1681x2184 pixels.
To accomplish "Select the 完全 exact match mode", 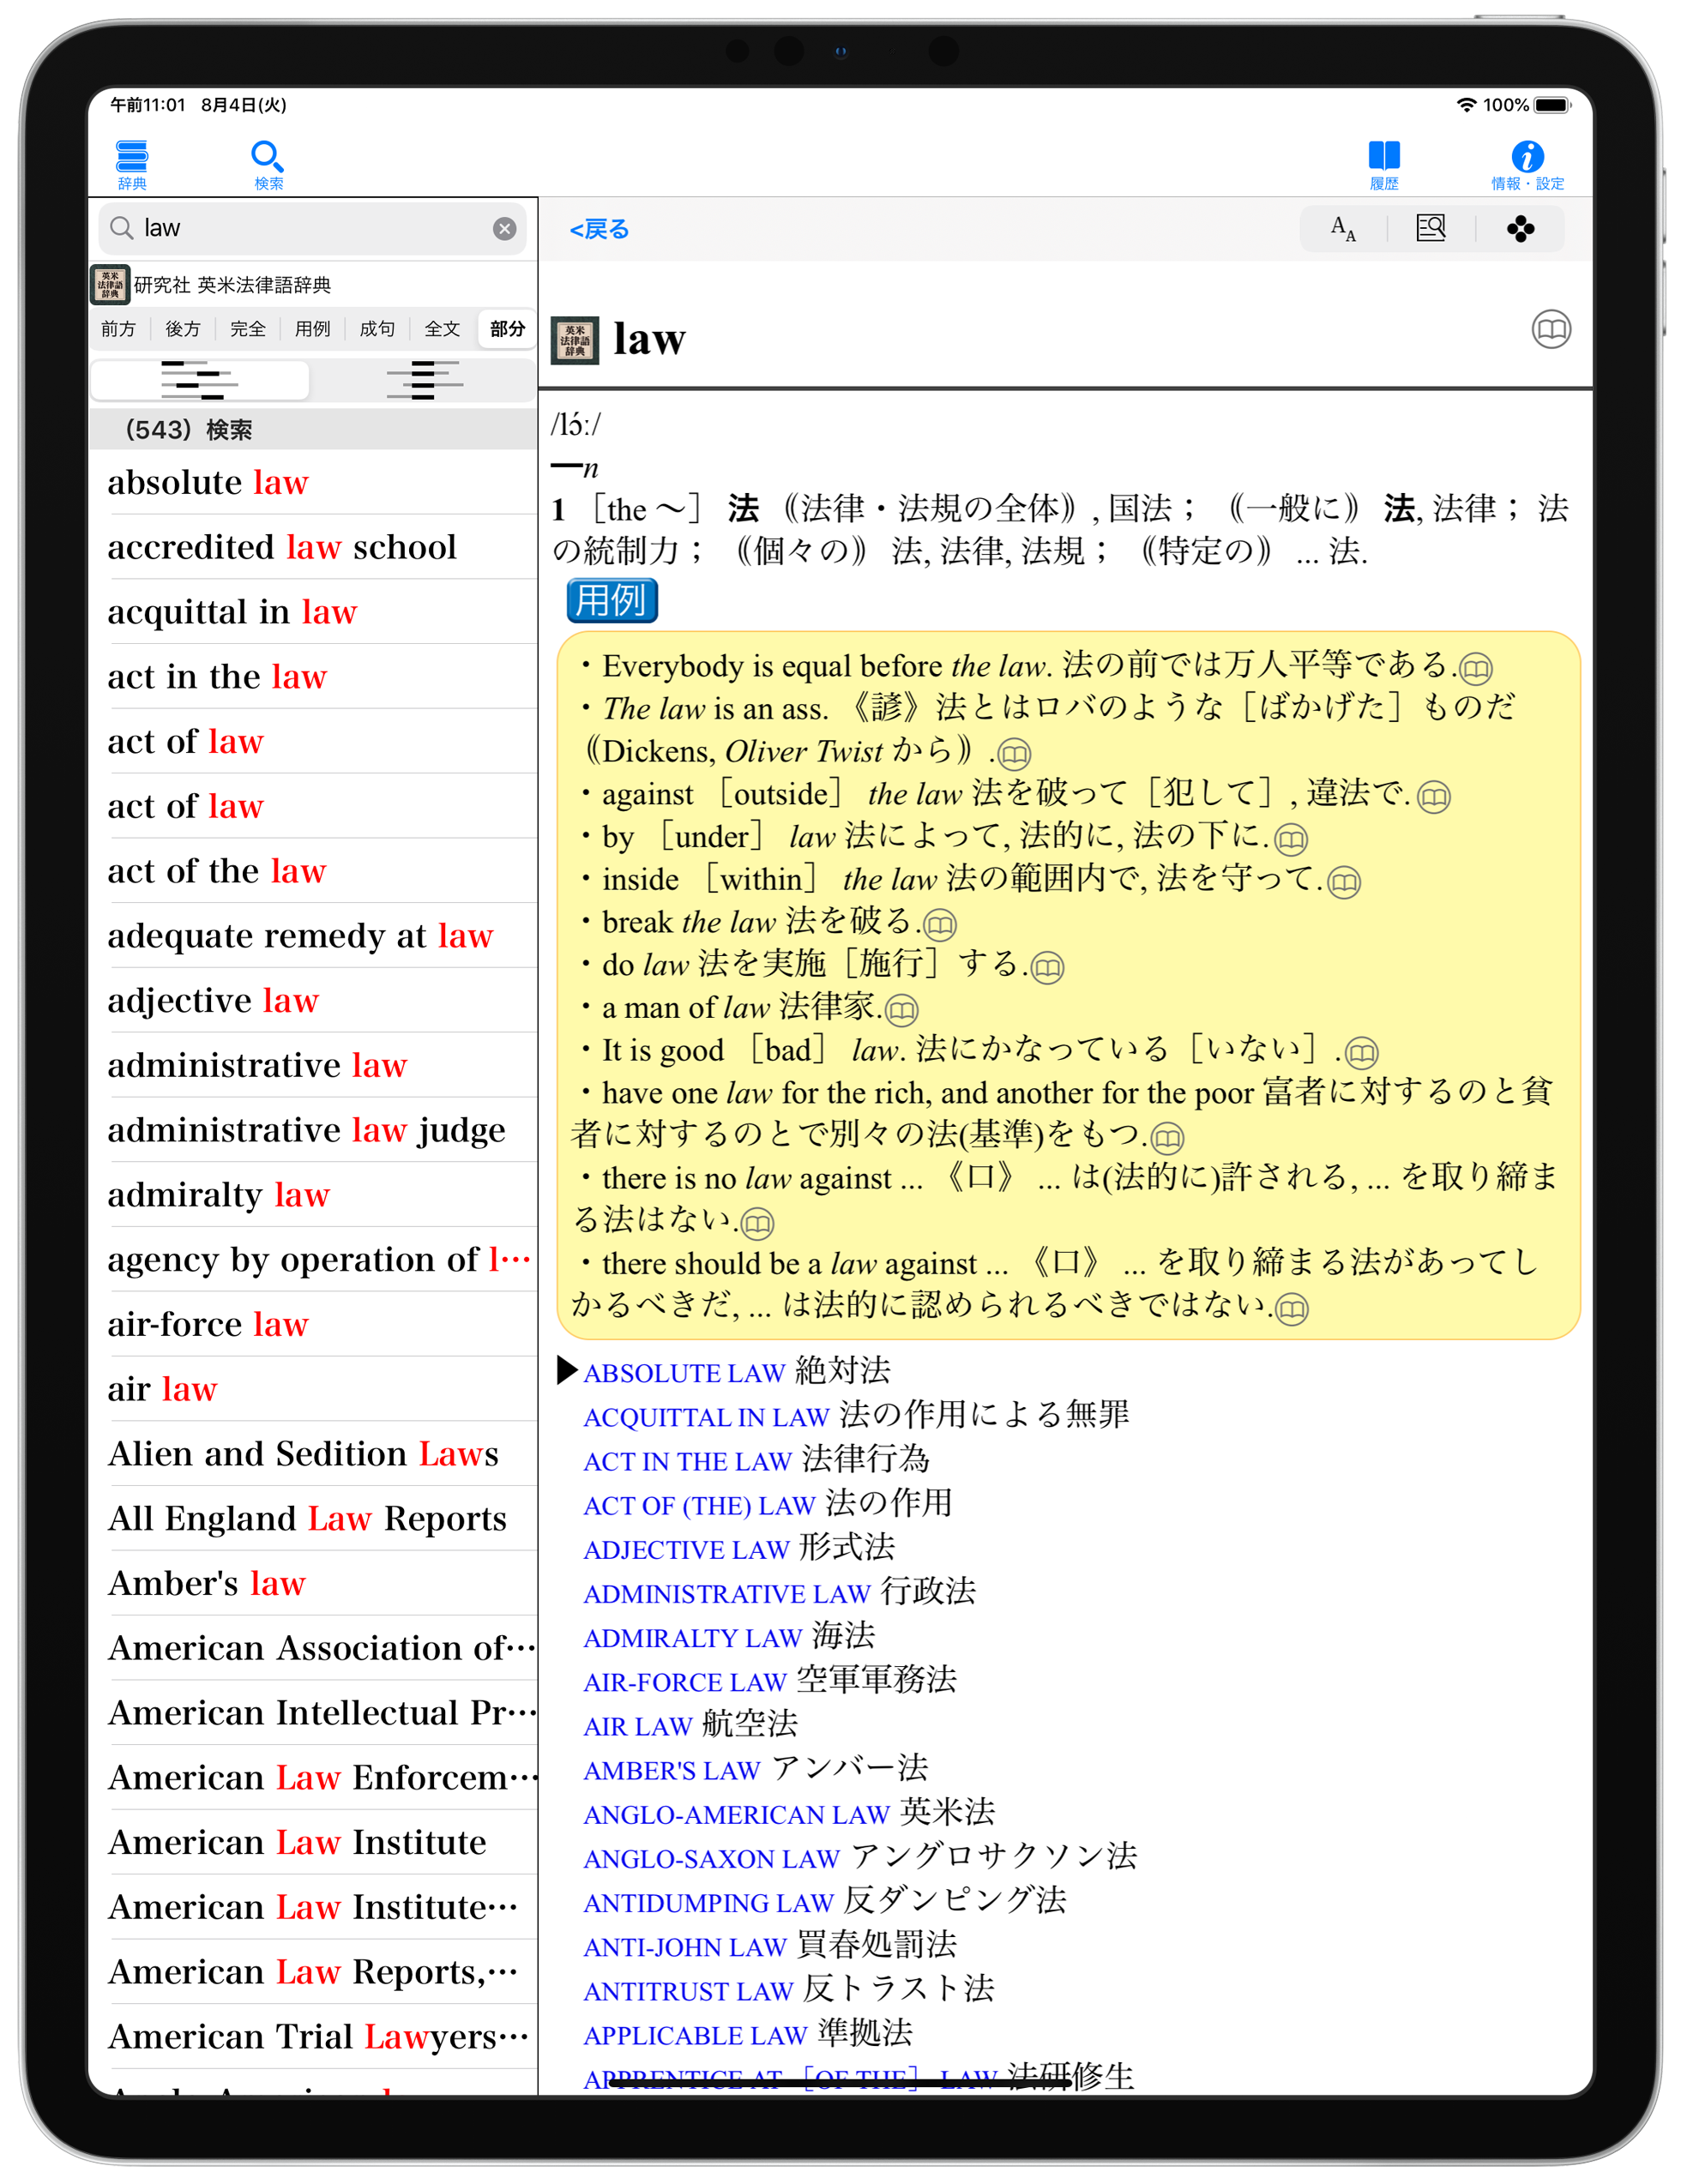I will coord(247,329).
